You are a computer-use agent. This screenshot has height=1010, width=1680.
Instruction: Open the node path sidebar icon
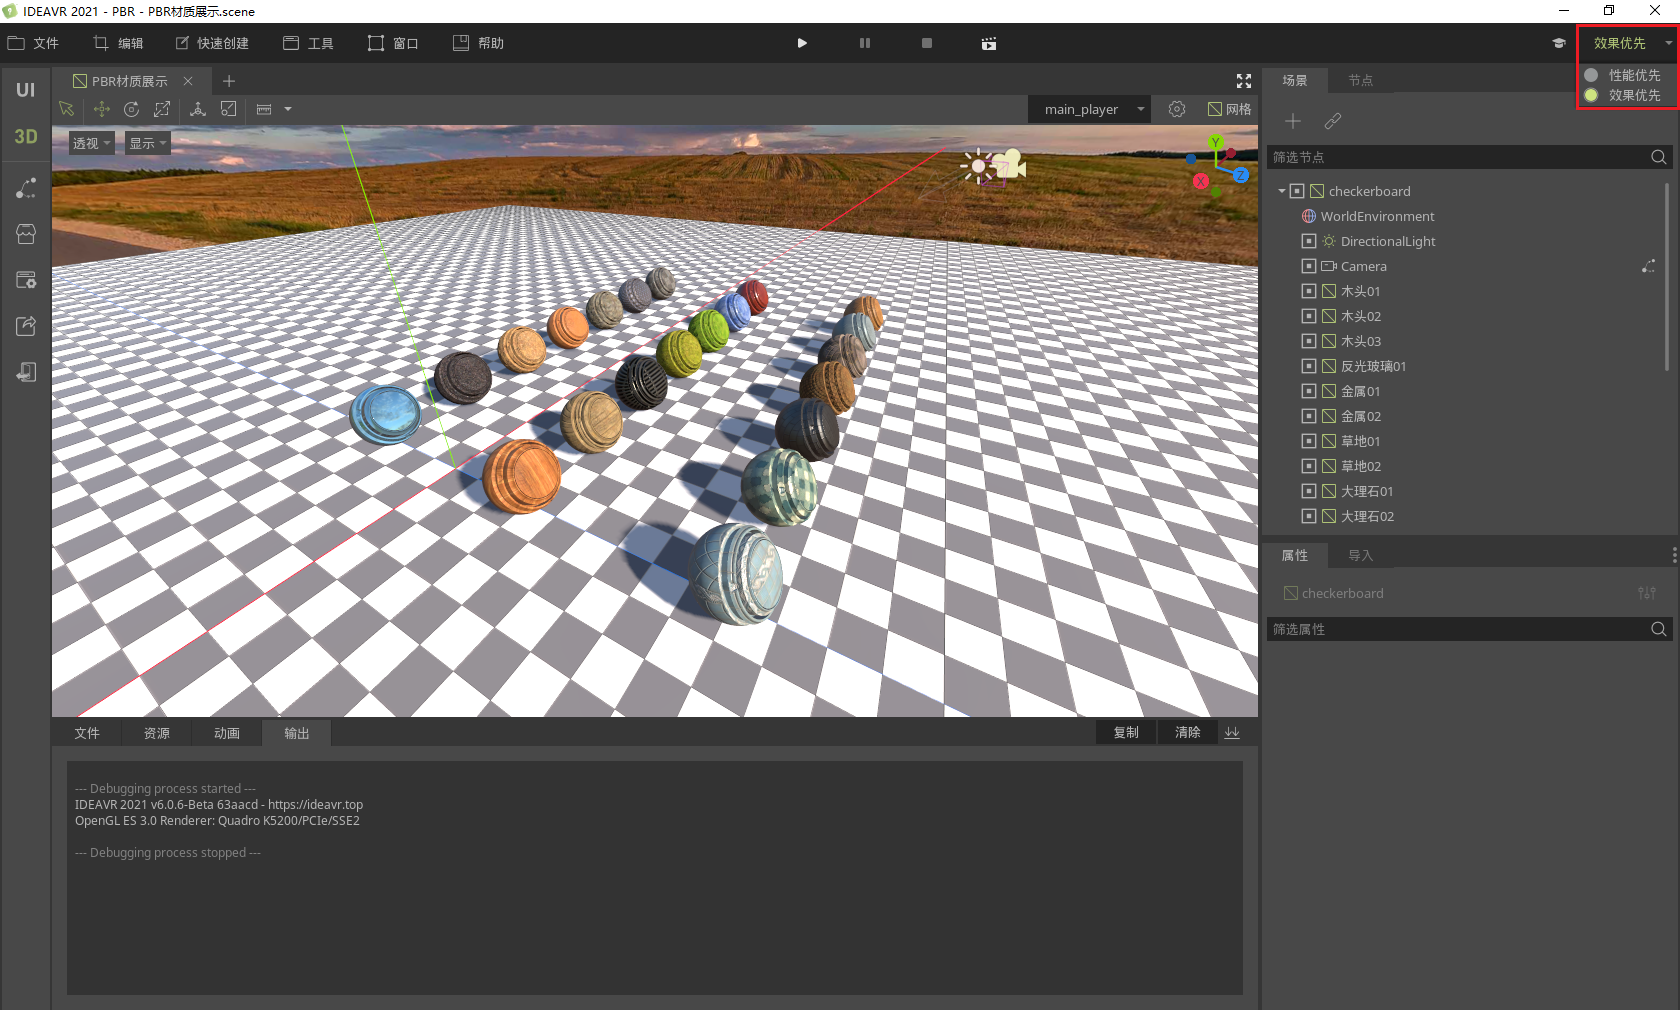coord(26,188)
